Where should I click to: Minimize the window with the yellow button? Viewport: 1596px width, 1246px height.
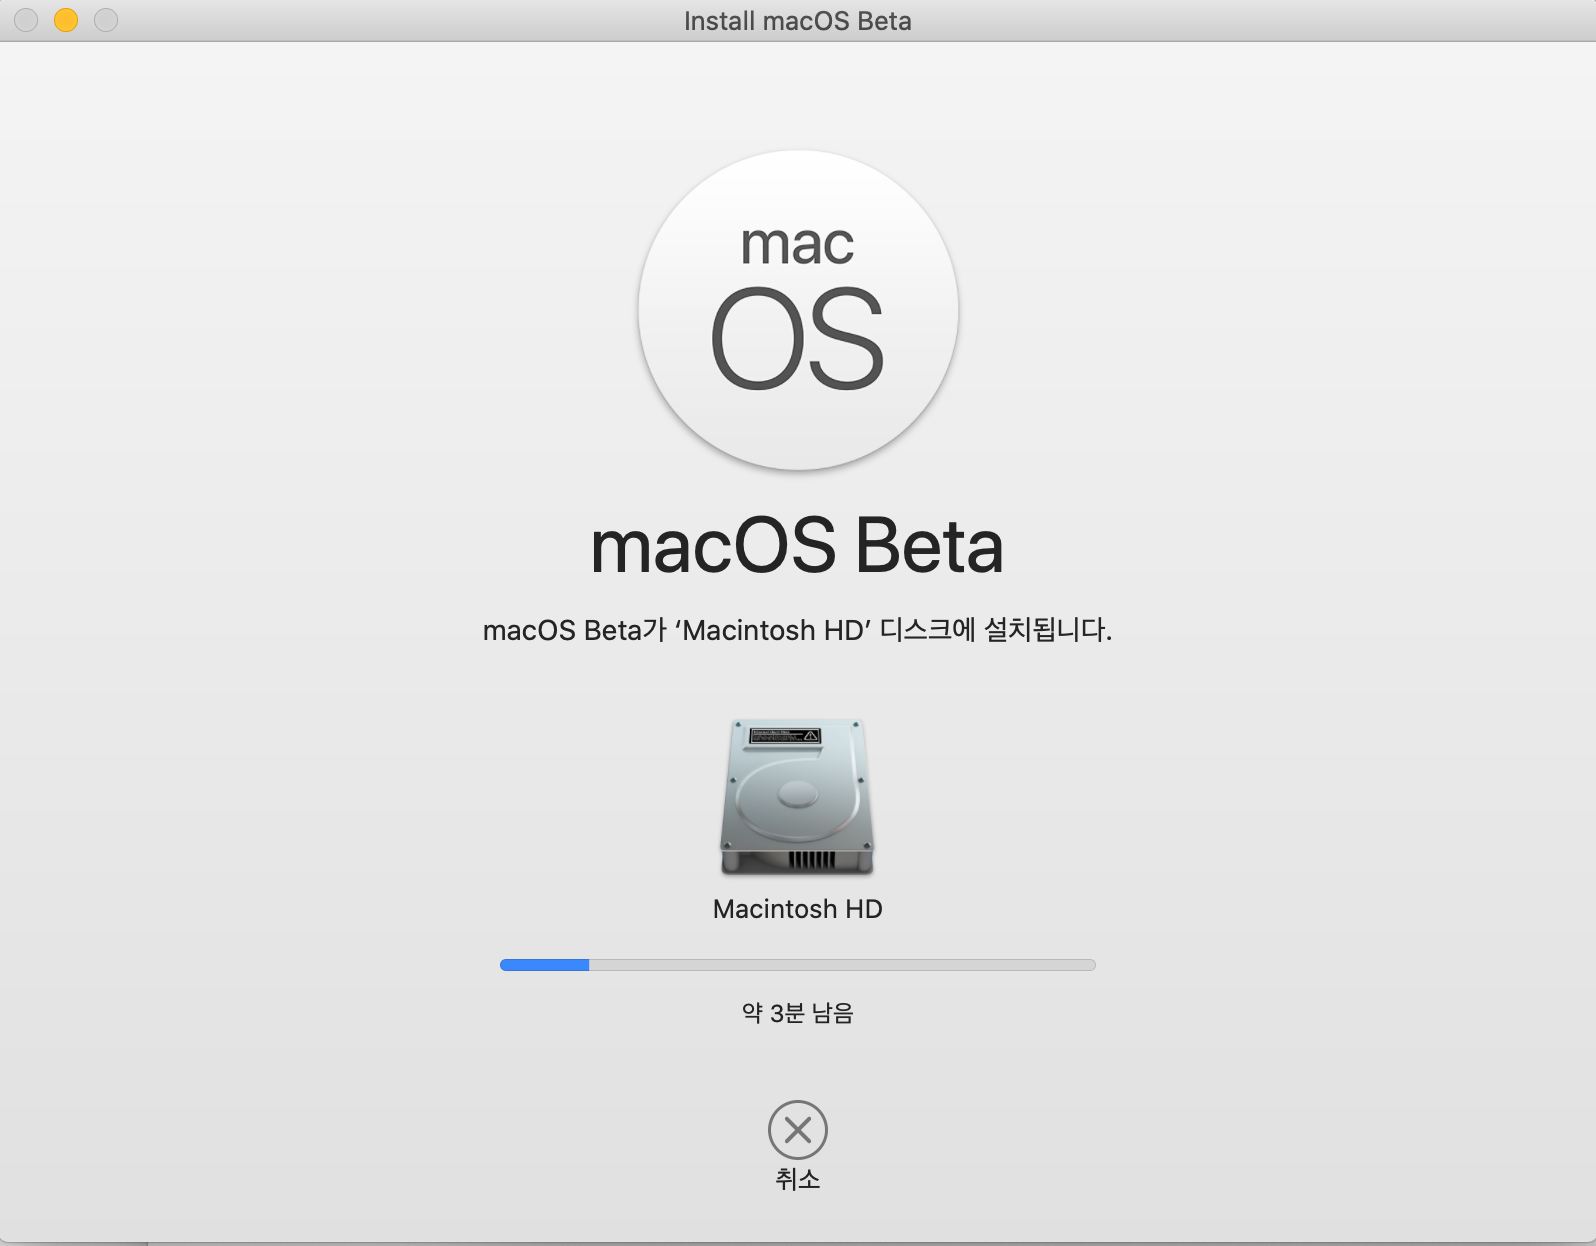(x=66, y=20)
